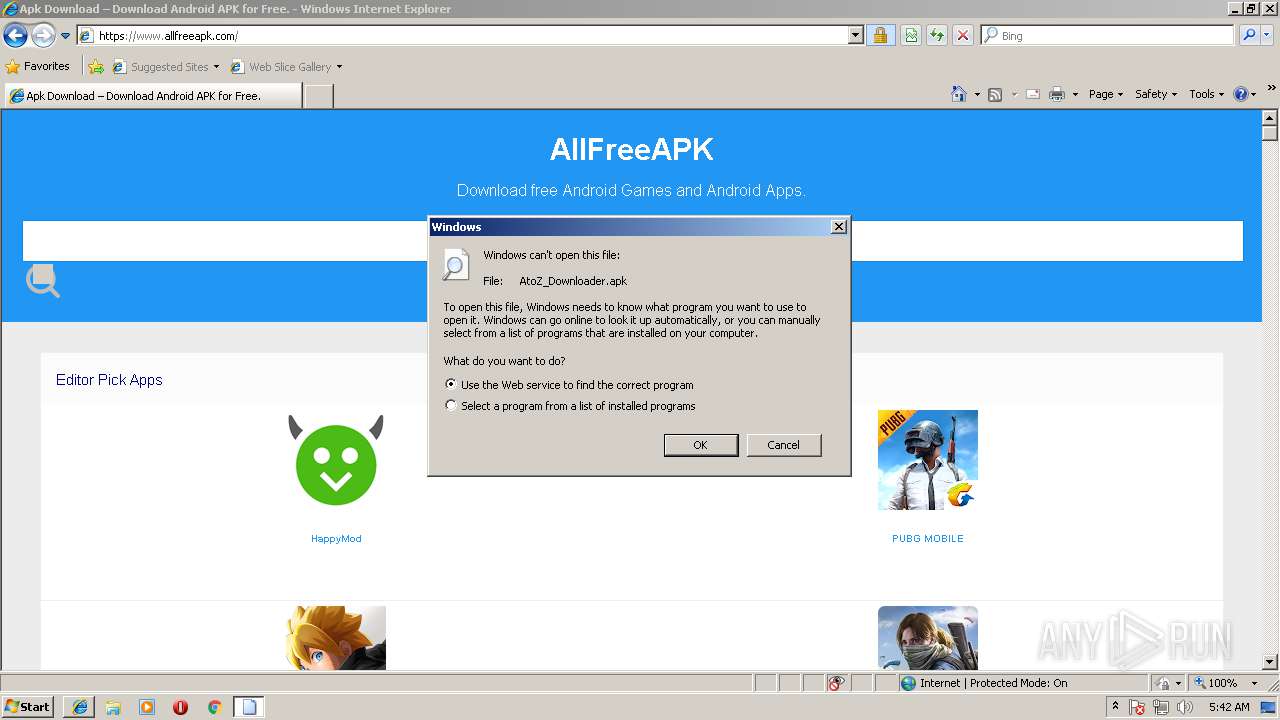Screen dimensions: 1280x720
Task: Choose Select a program from list radio option
Action: click(570, 406)
